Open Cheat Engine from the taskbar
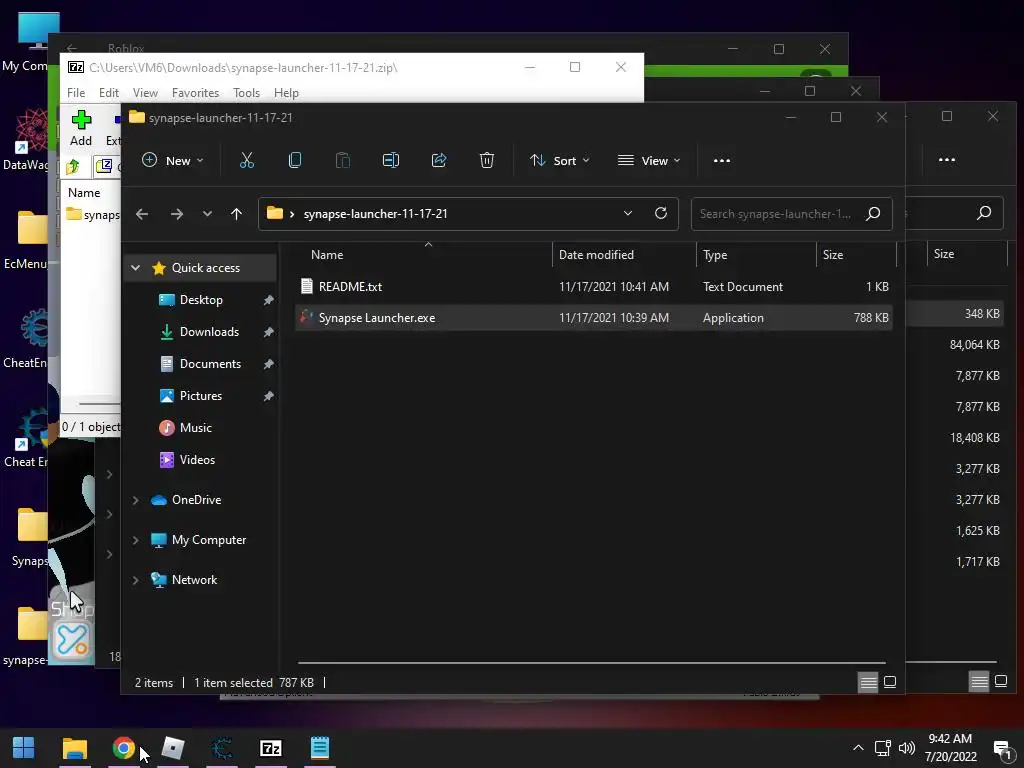Screen dimensions: 1024x768 [x=222, y=748]
